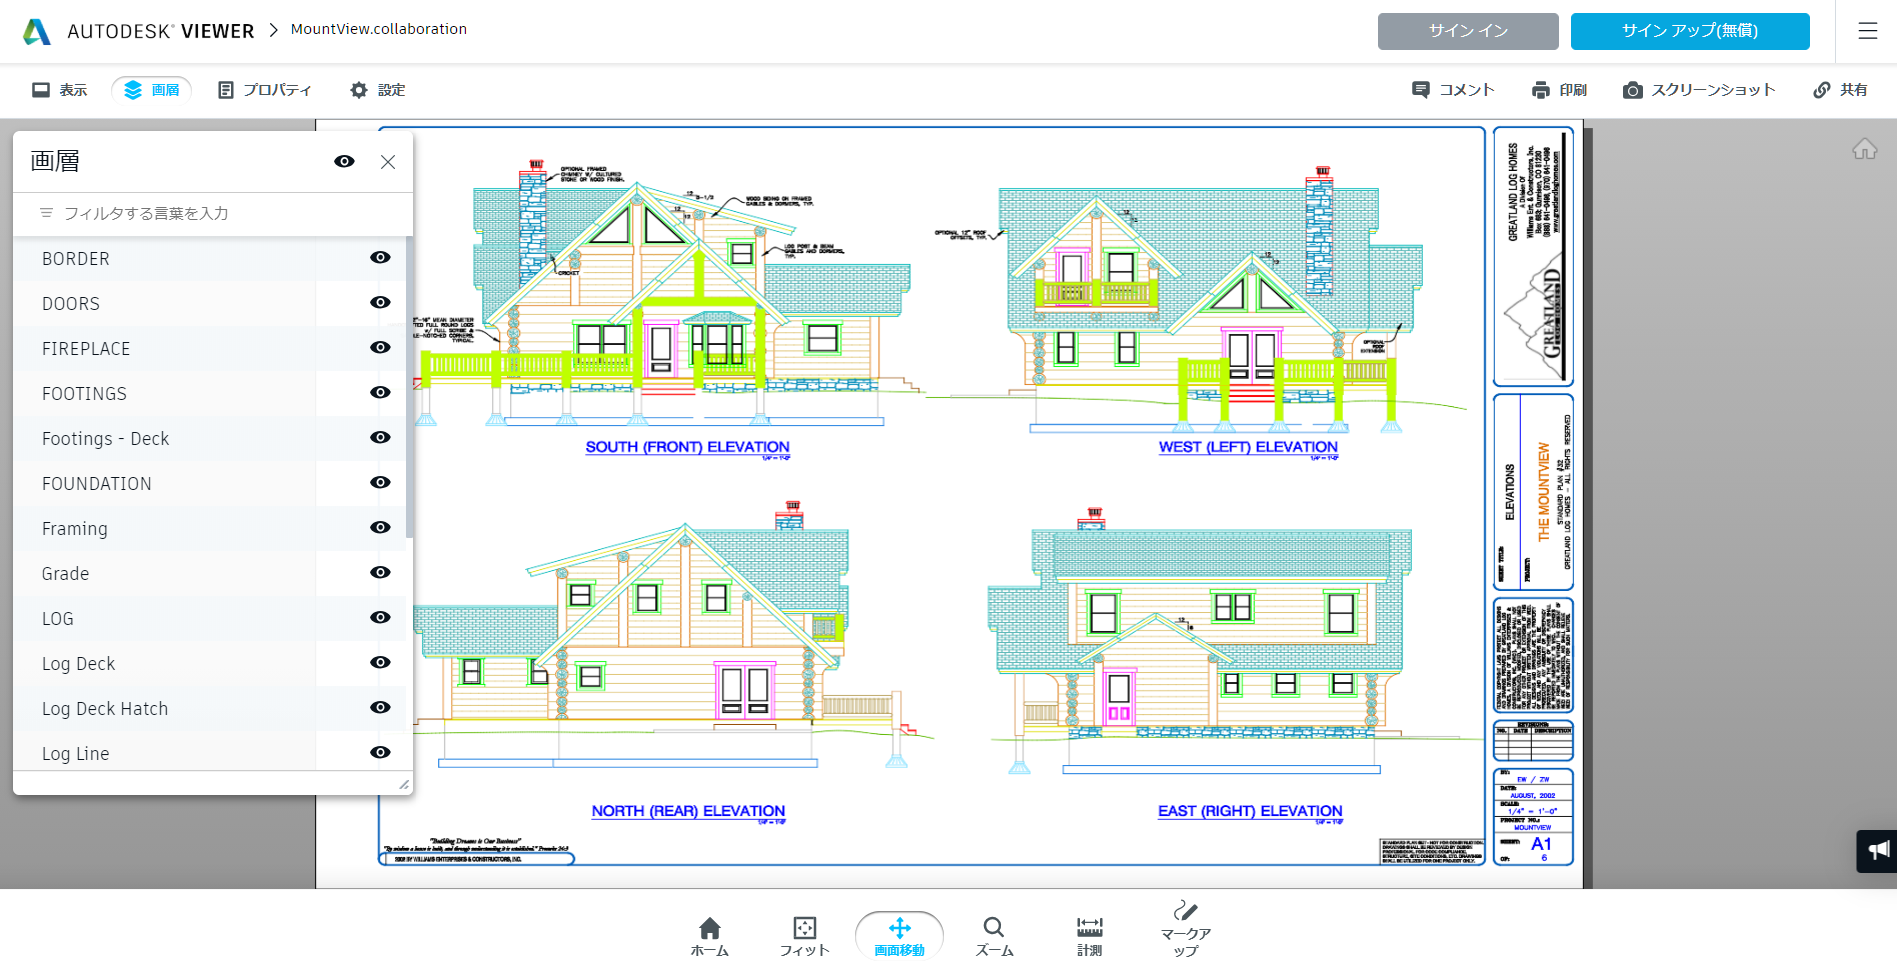Toggle visibility of the FIREPLACE layer

(379, 348)
